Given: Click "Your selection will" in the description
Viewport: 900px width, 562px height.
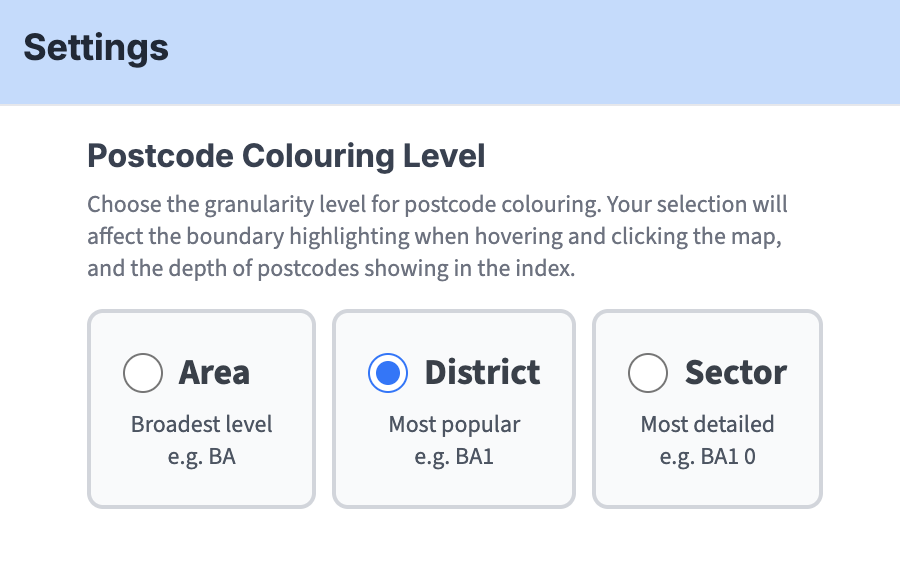Looking at the screenshot, I should (698, 205).
